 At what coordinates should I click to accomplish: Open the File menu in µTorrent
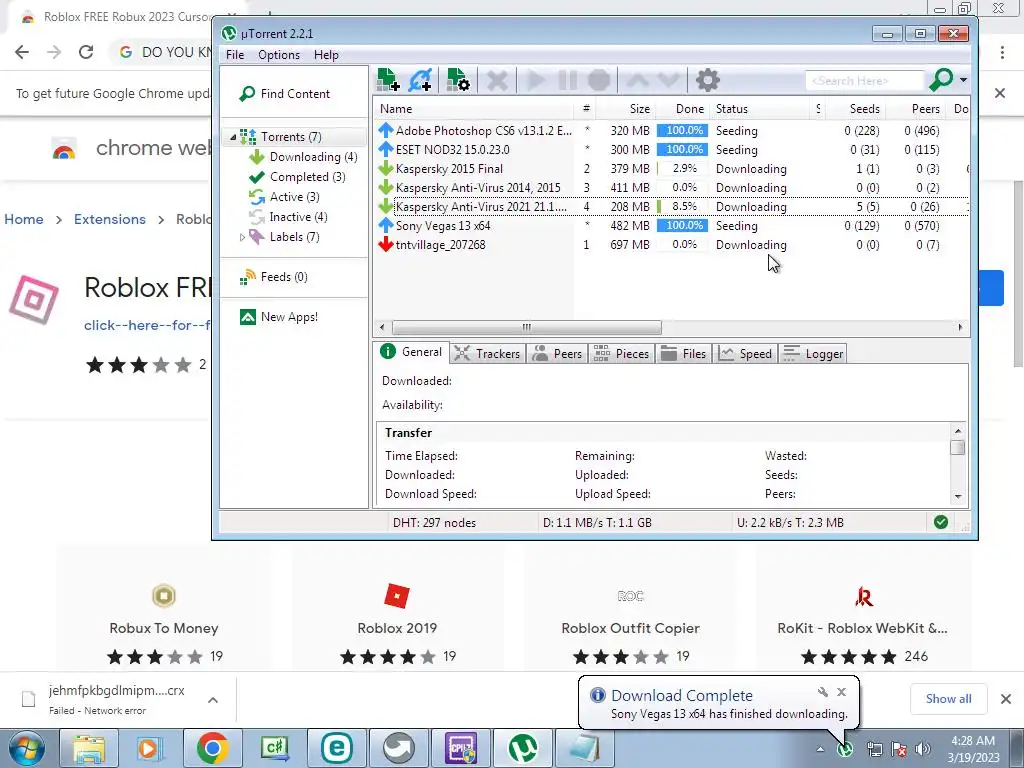pyautogui.click(x=235, y=55)
